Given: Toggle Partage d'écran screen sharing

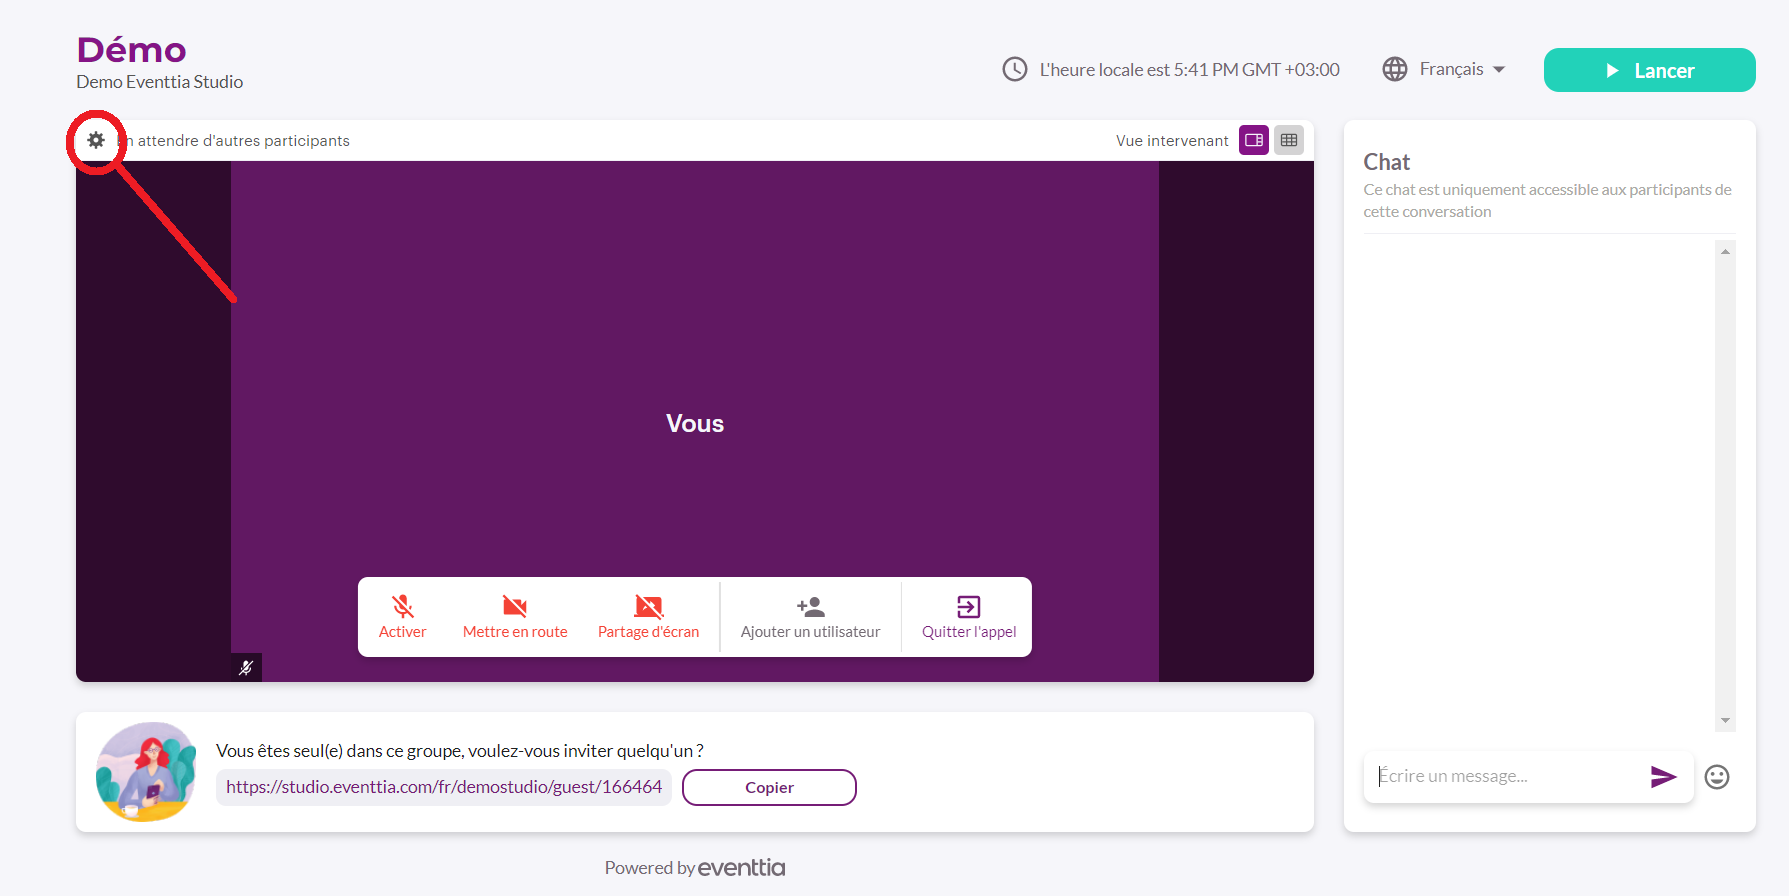Looking at the screenshot, I should 648,617.
